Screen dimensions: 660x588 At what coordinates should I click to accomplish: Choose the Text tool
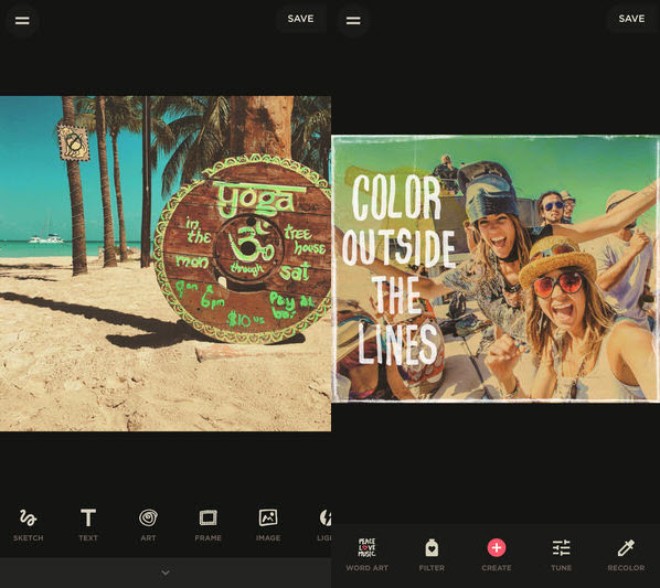pyautogui.click(x=88, y=523)
